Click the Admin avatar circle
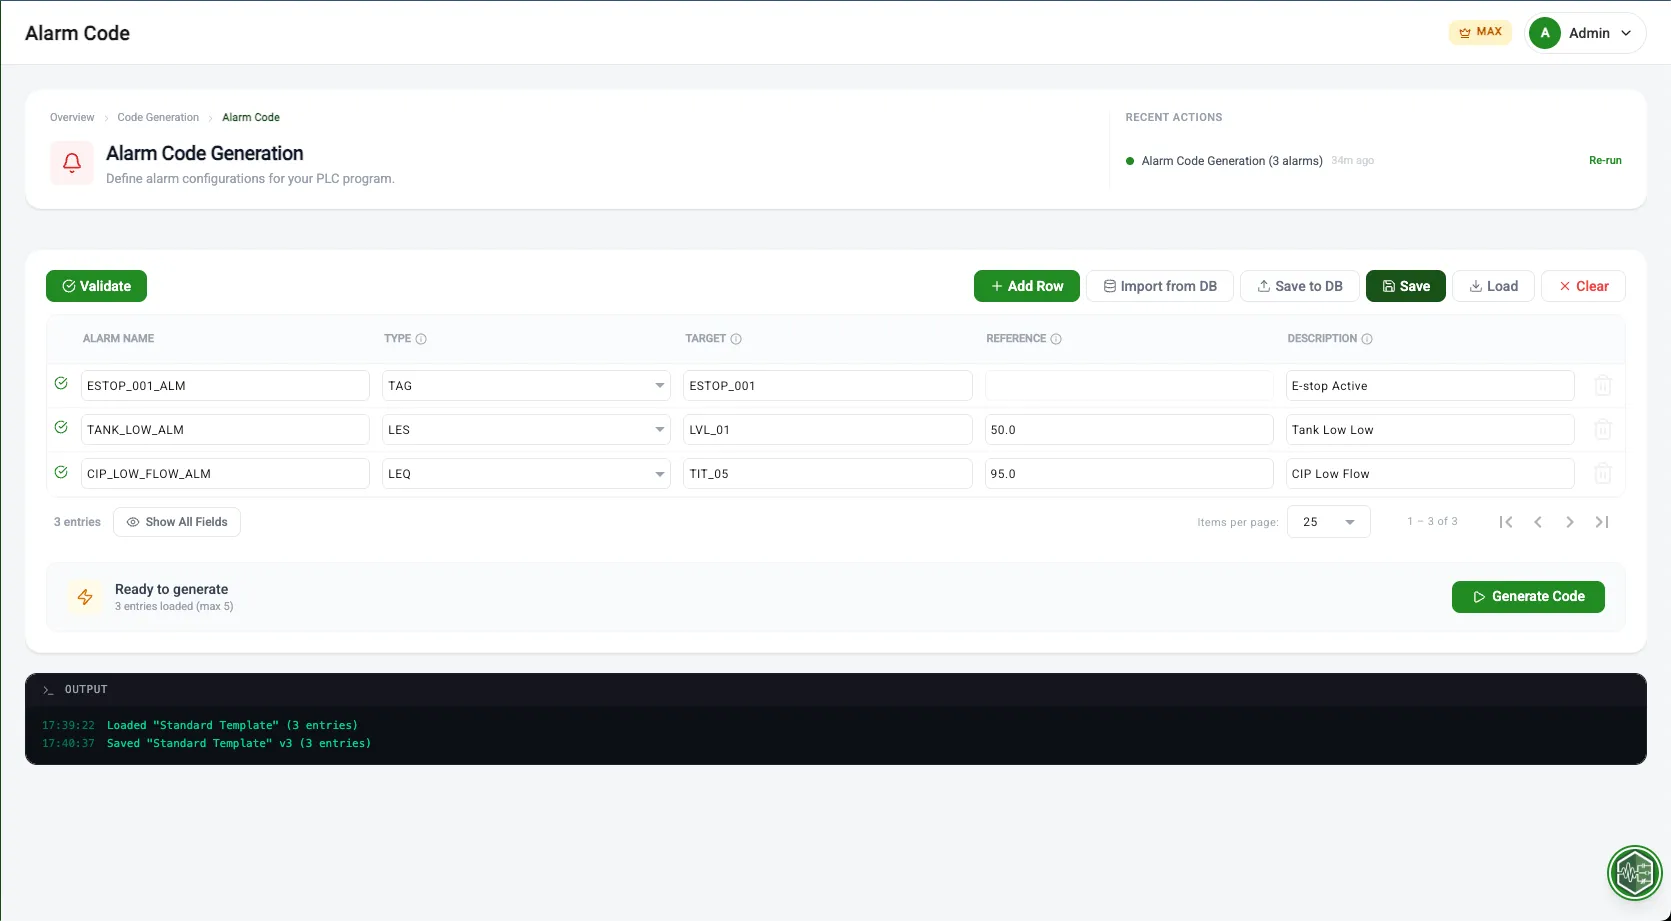Screen dimensions: 1671x921 1545,33
